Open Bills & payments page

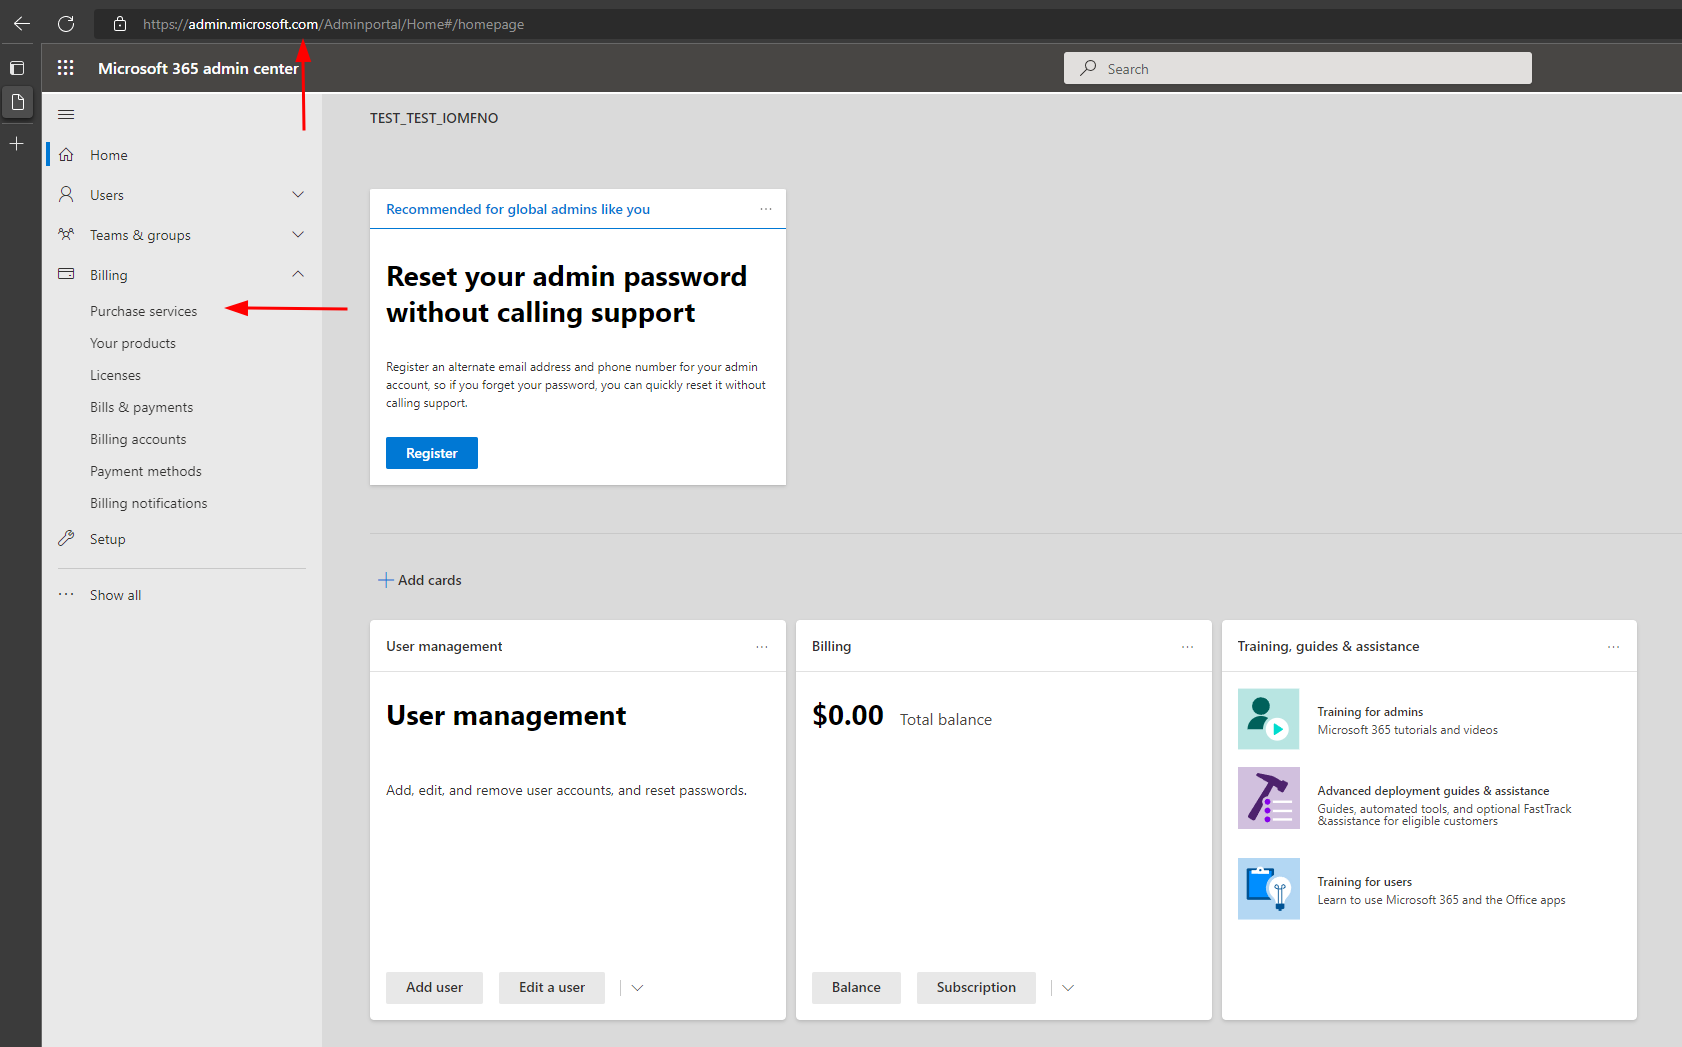click(142, 407)
